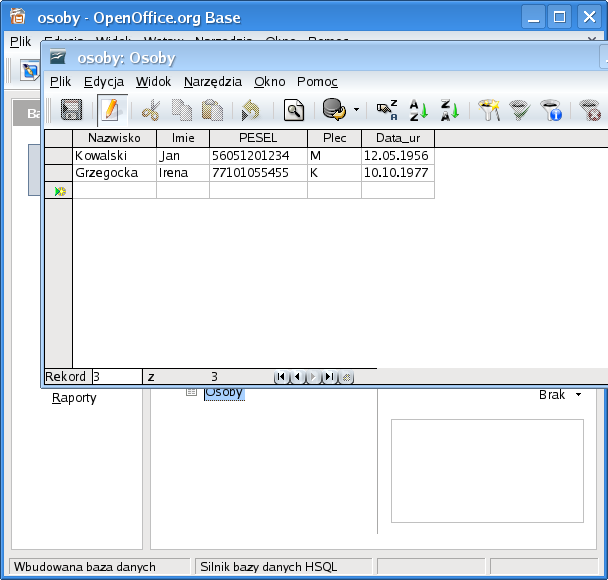Select the date cell 12.05.1956
Screen dimensions: 608x580
tap(398, 156)
